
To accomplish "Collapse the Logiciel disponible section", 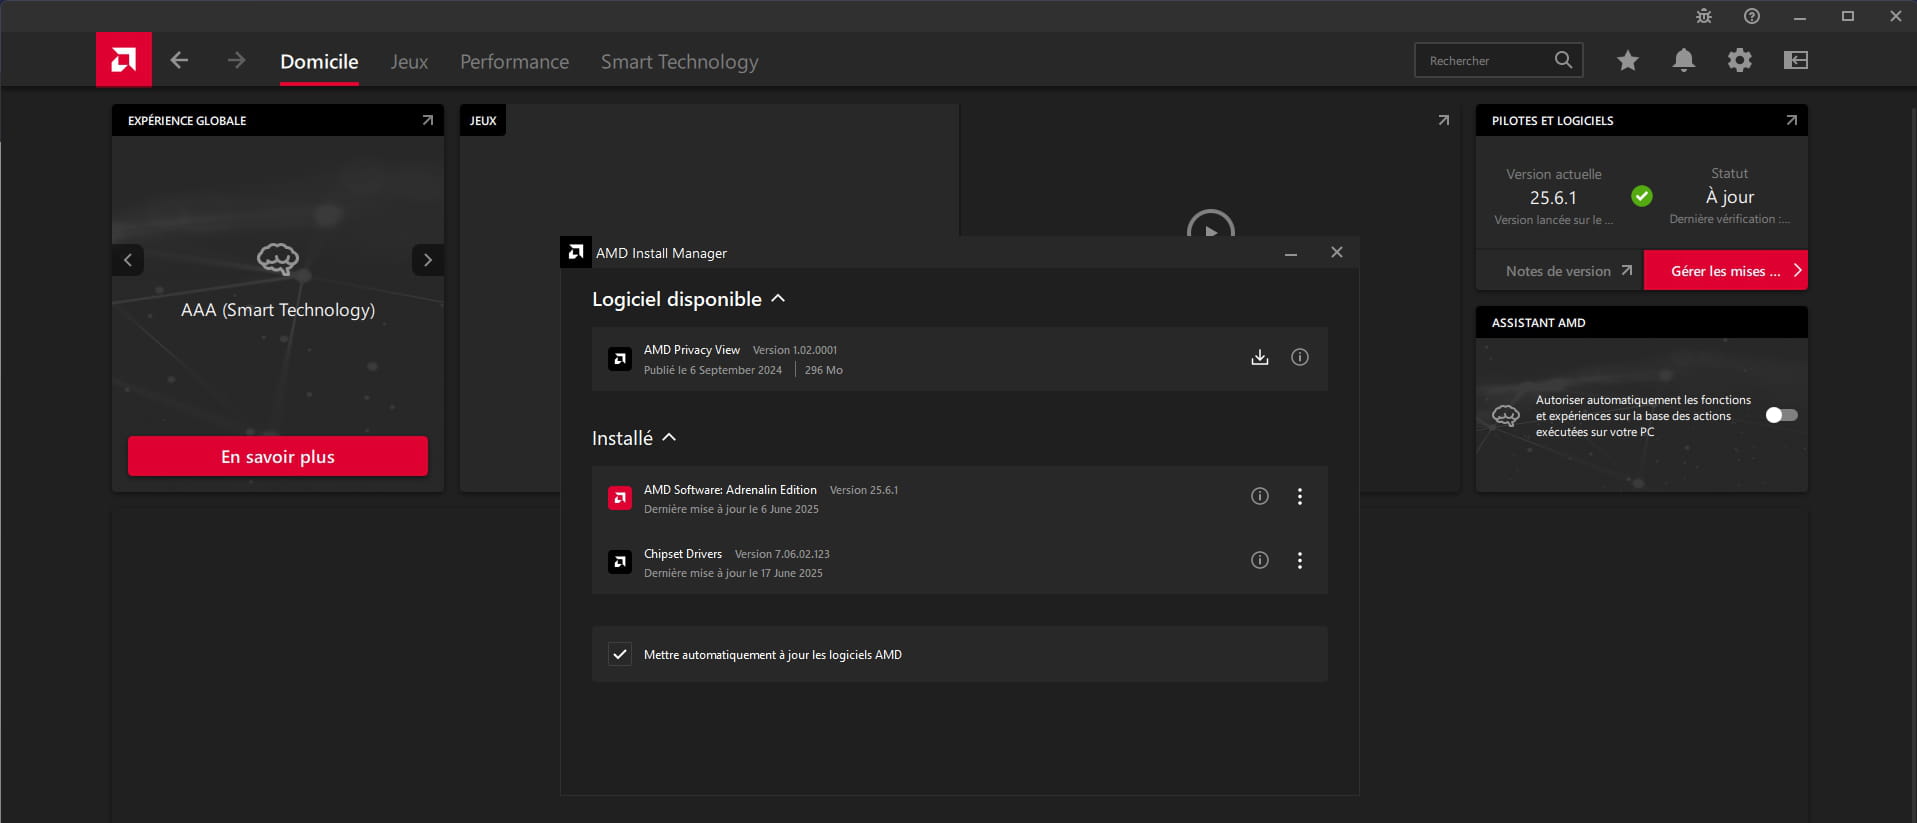I will (x=779, y=299).
